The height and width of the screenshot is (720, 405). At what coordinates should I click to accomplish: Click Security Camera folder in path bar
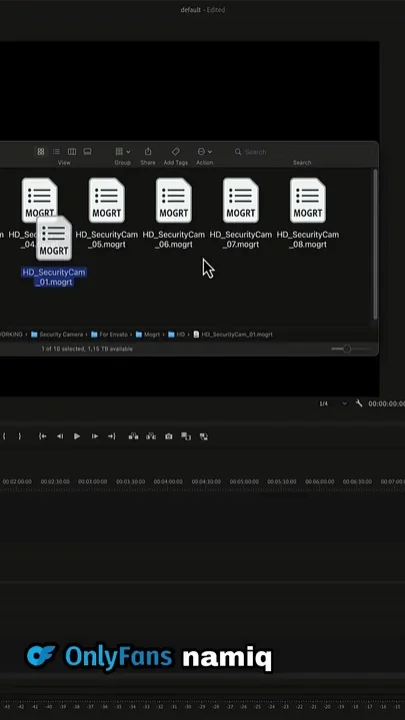[57, 334]
